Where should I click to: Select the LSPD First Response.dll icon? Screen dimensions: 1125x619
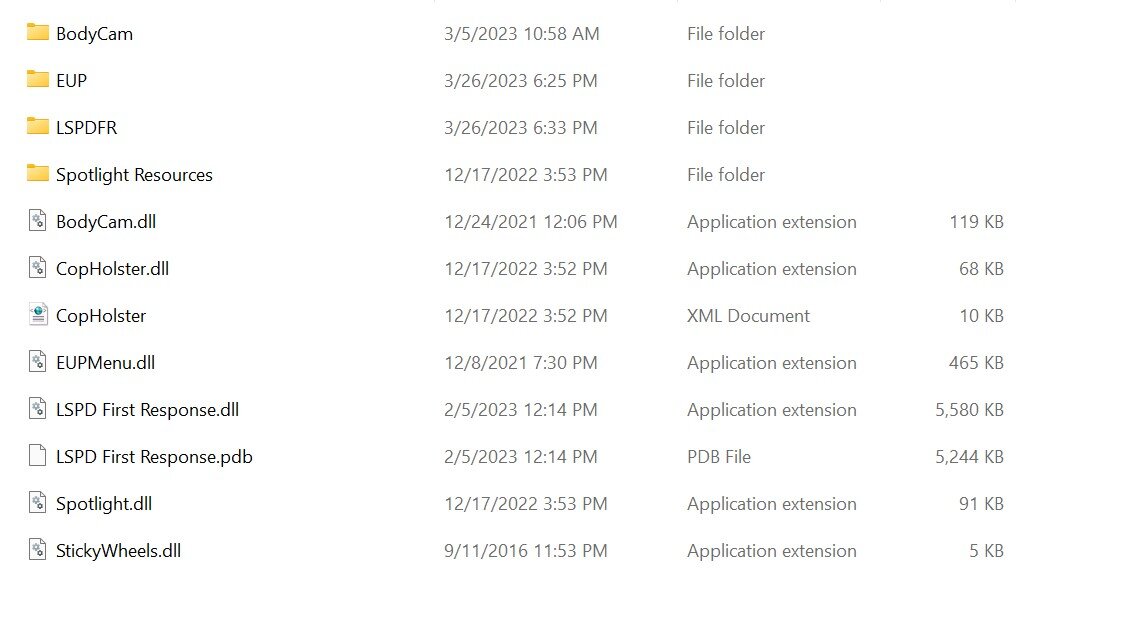[38, 409]
